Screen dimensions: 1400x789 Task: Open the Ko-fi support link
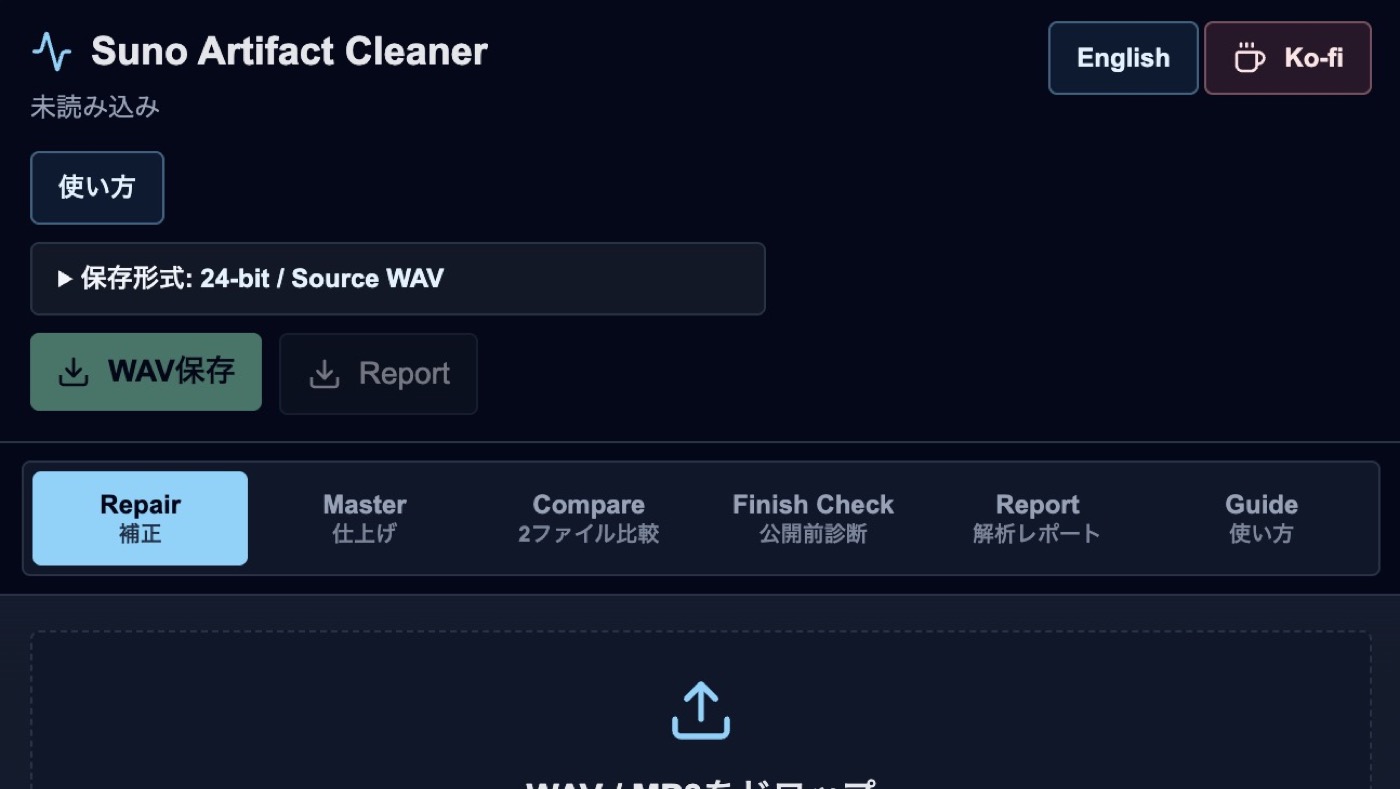coord(1288,58)
